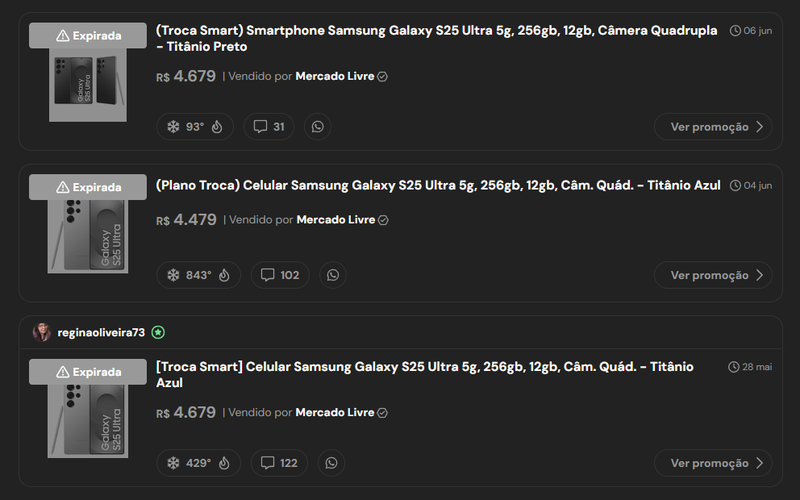Click Ver promoção for Titânio Preto deal
The width and height of the screenshot is (800, 500).
(713, 127)
